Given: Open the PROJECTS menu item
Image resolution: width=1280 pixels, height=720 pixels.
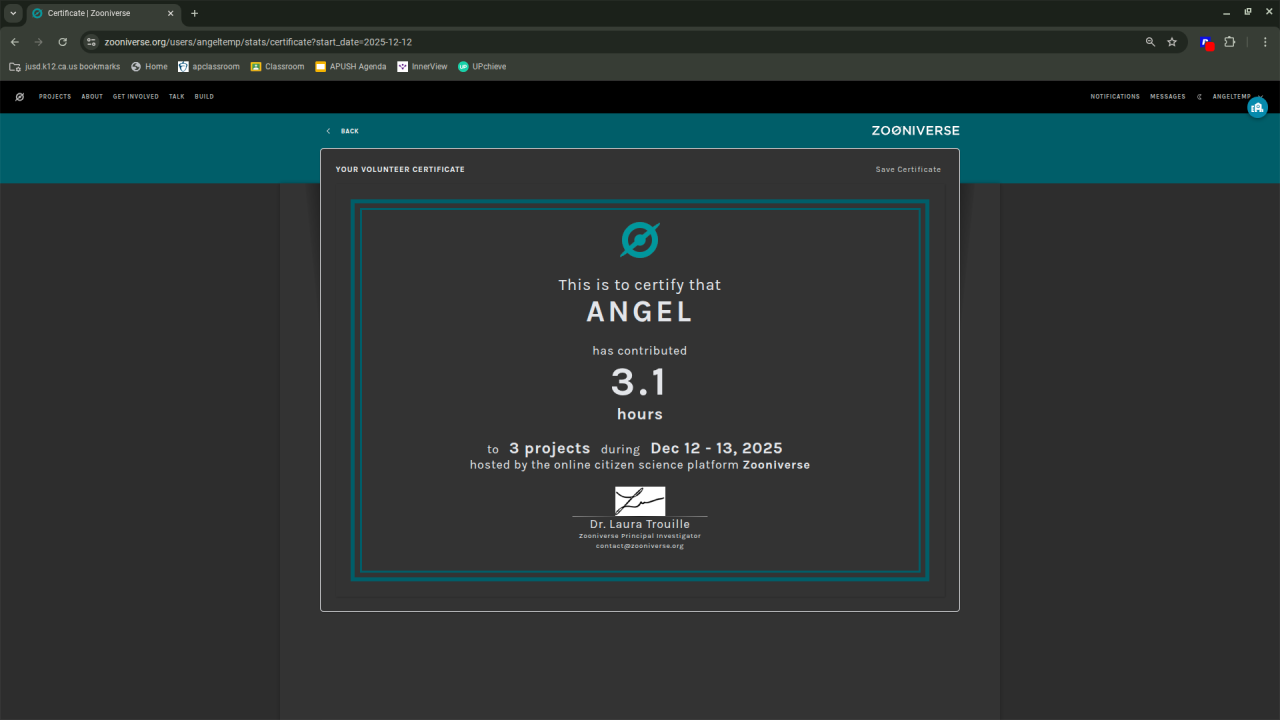Looking at the screenshot, I should 55,97.
